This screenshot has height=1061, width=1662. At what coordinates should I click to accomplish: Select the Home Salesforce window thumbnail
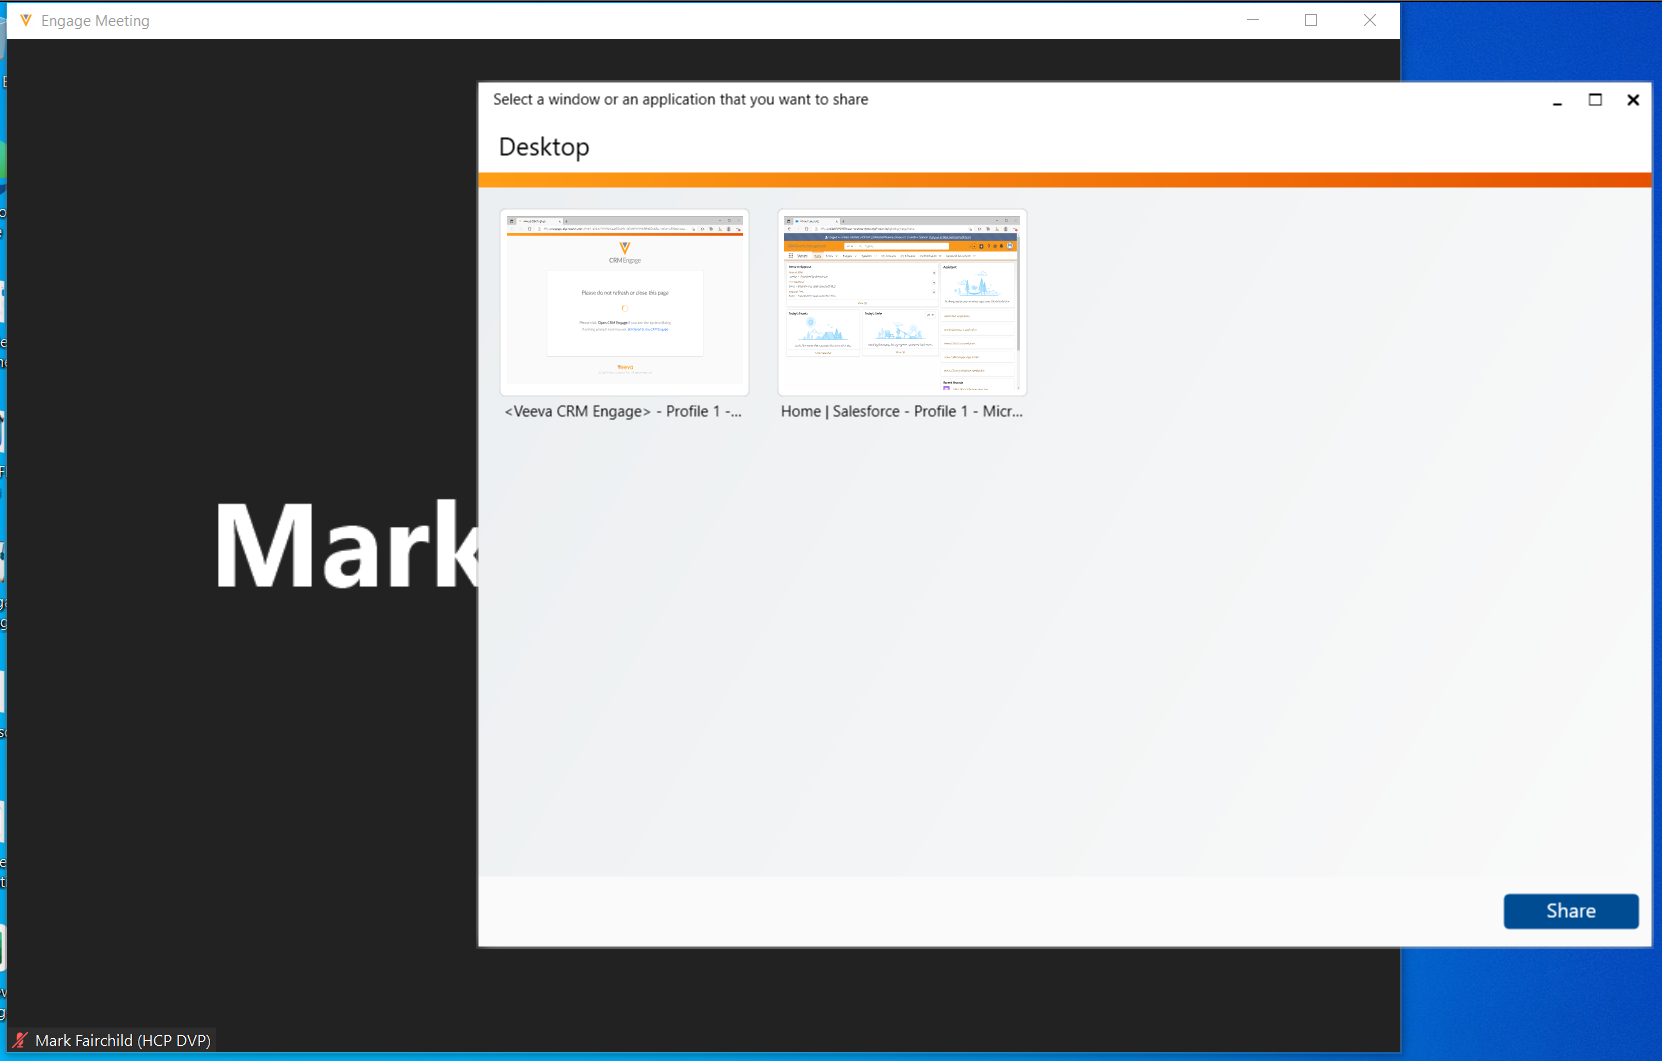click(x=902, y=302)
